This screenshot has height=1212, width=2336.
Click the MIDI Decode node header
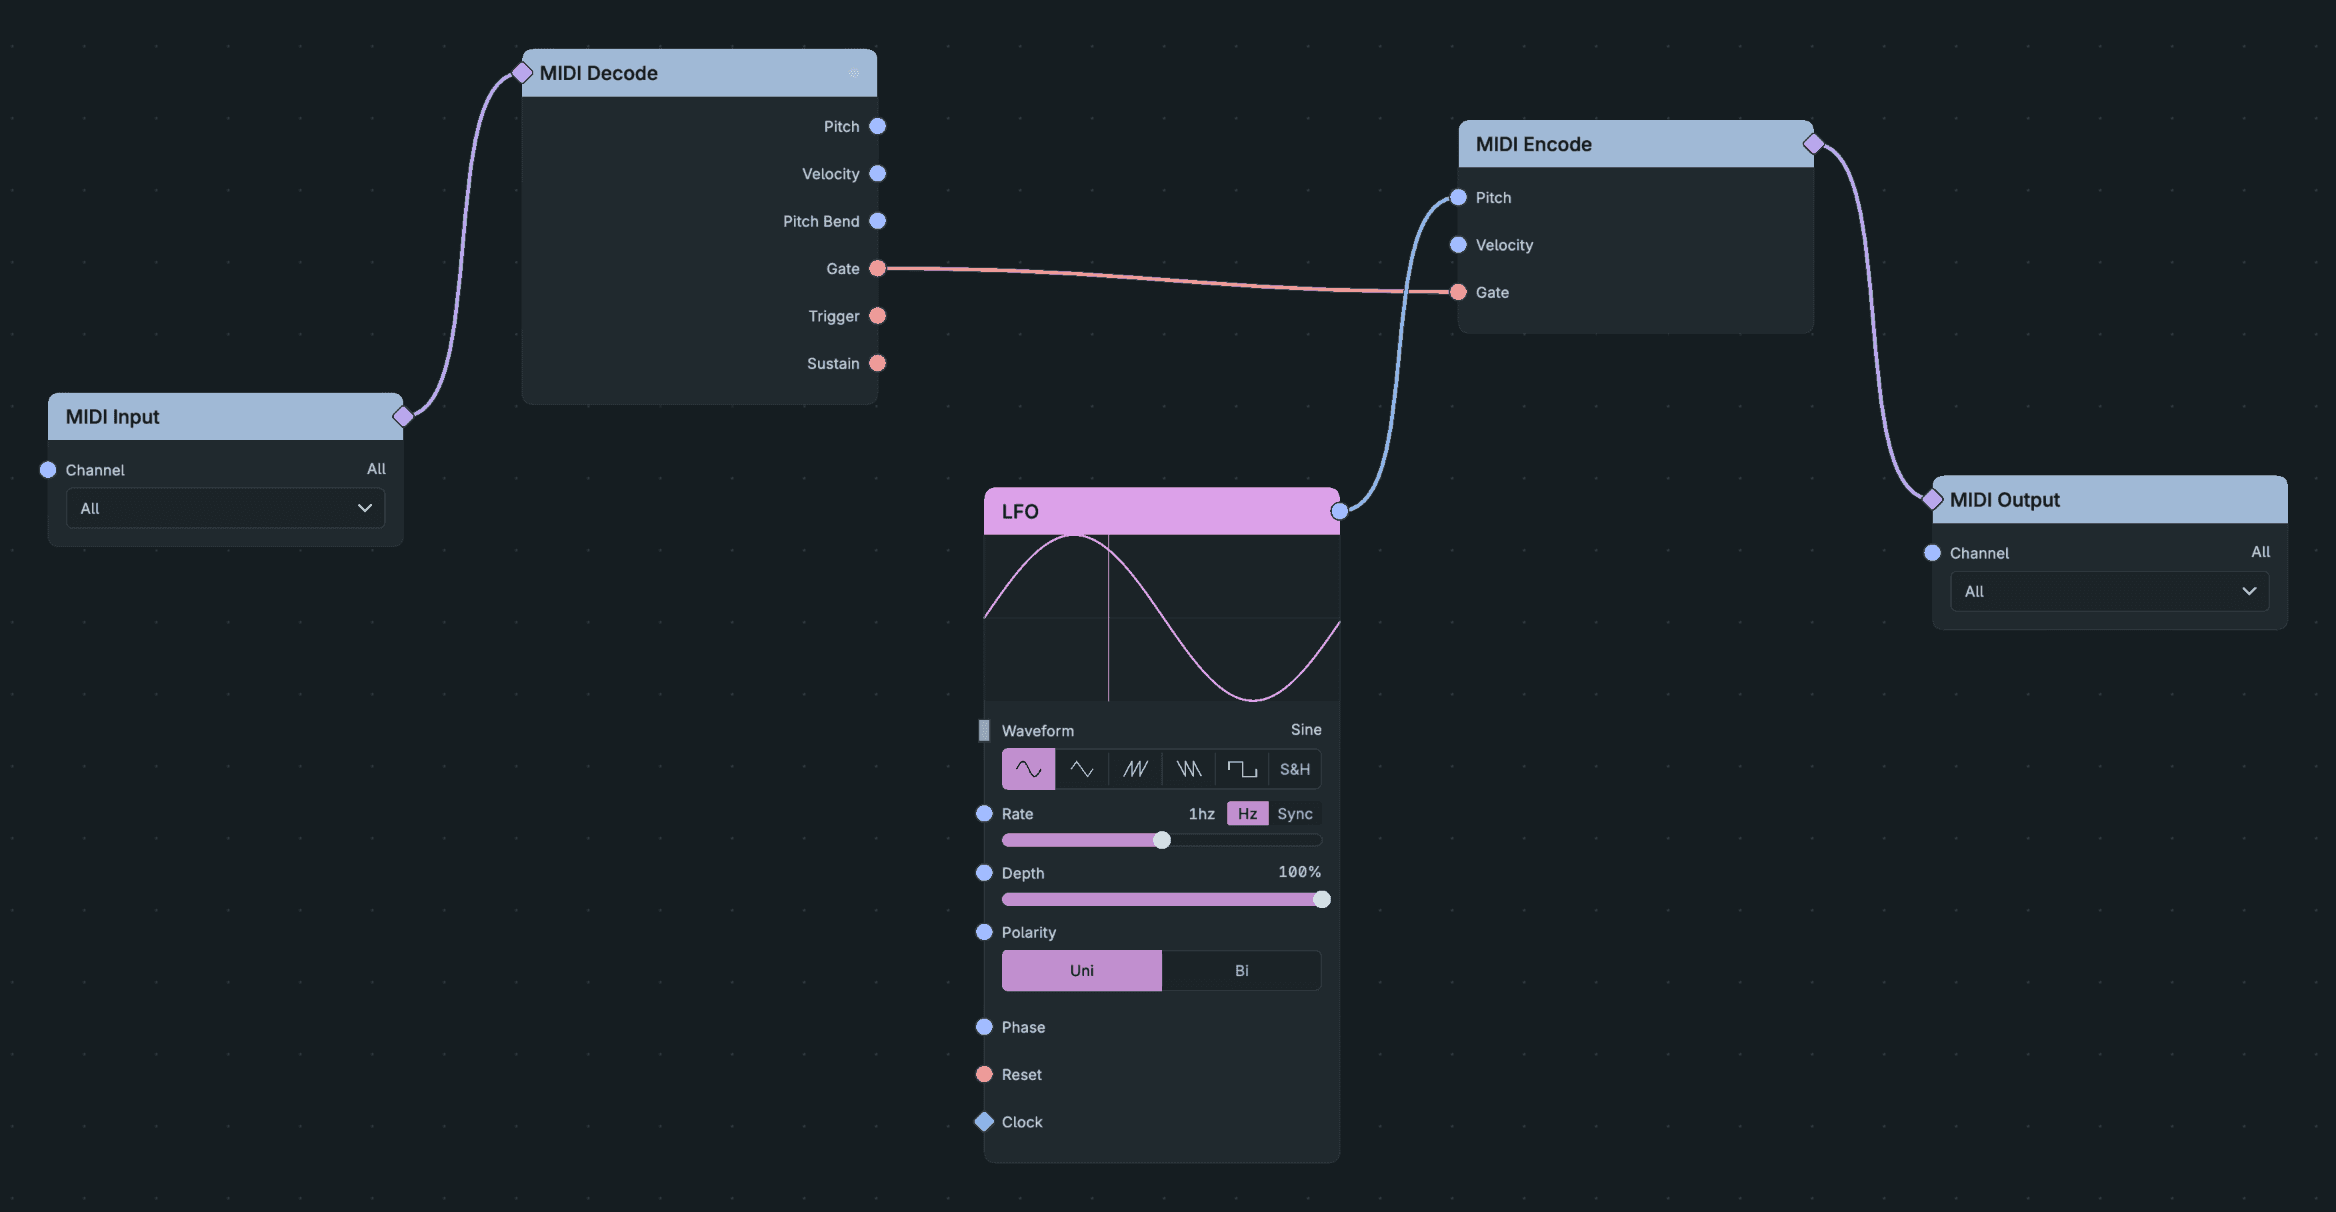699,73
